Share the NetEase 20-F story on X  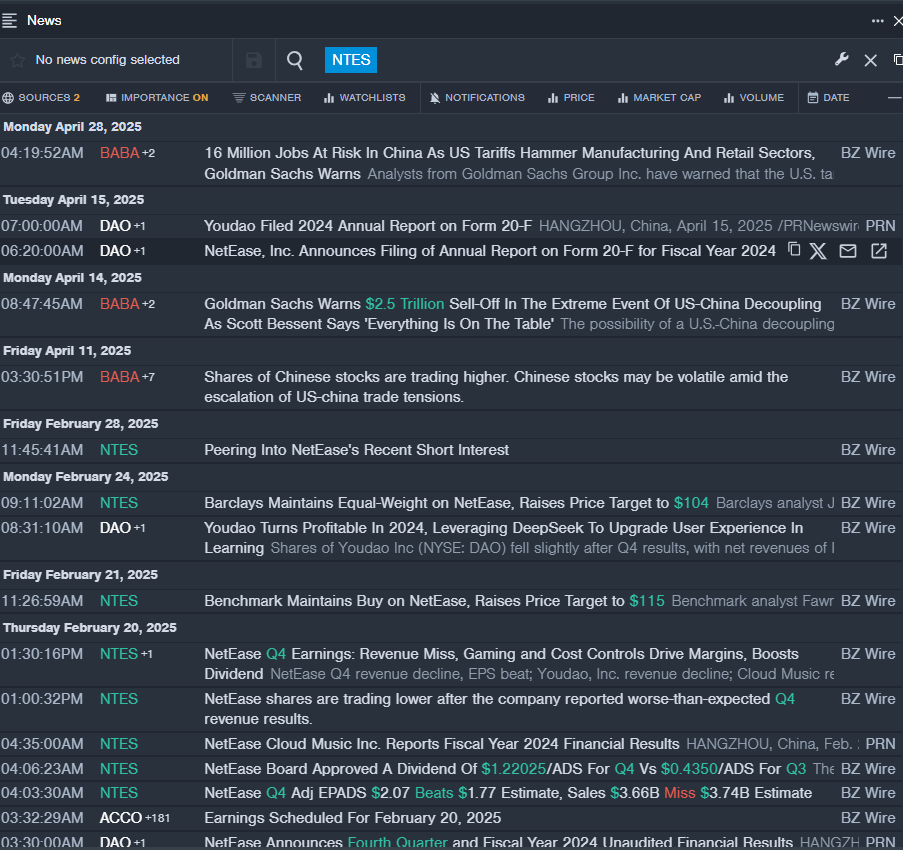click(818, 251)
